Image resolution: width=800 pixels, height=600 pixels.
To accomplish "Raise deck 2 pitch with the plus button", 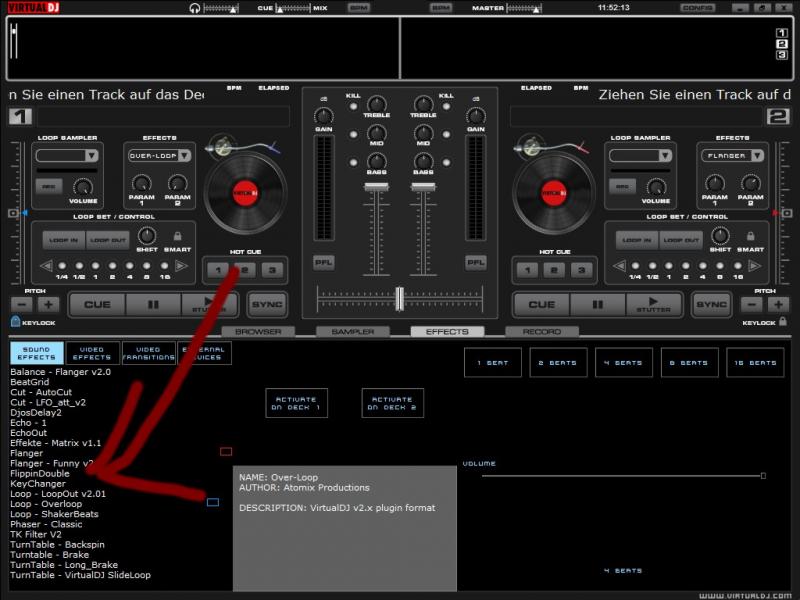I will click(779, 305).
